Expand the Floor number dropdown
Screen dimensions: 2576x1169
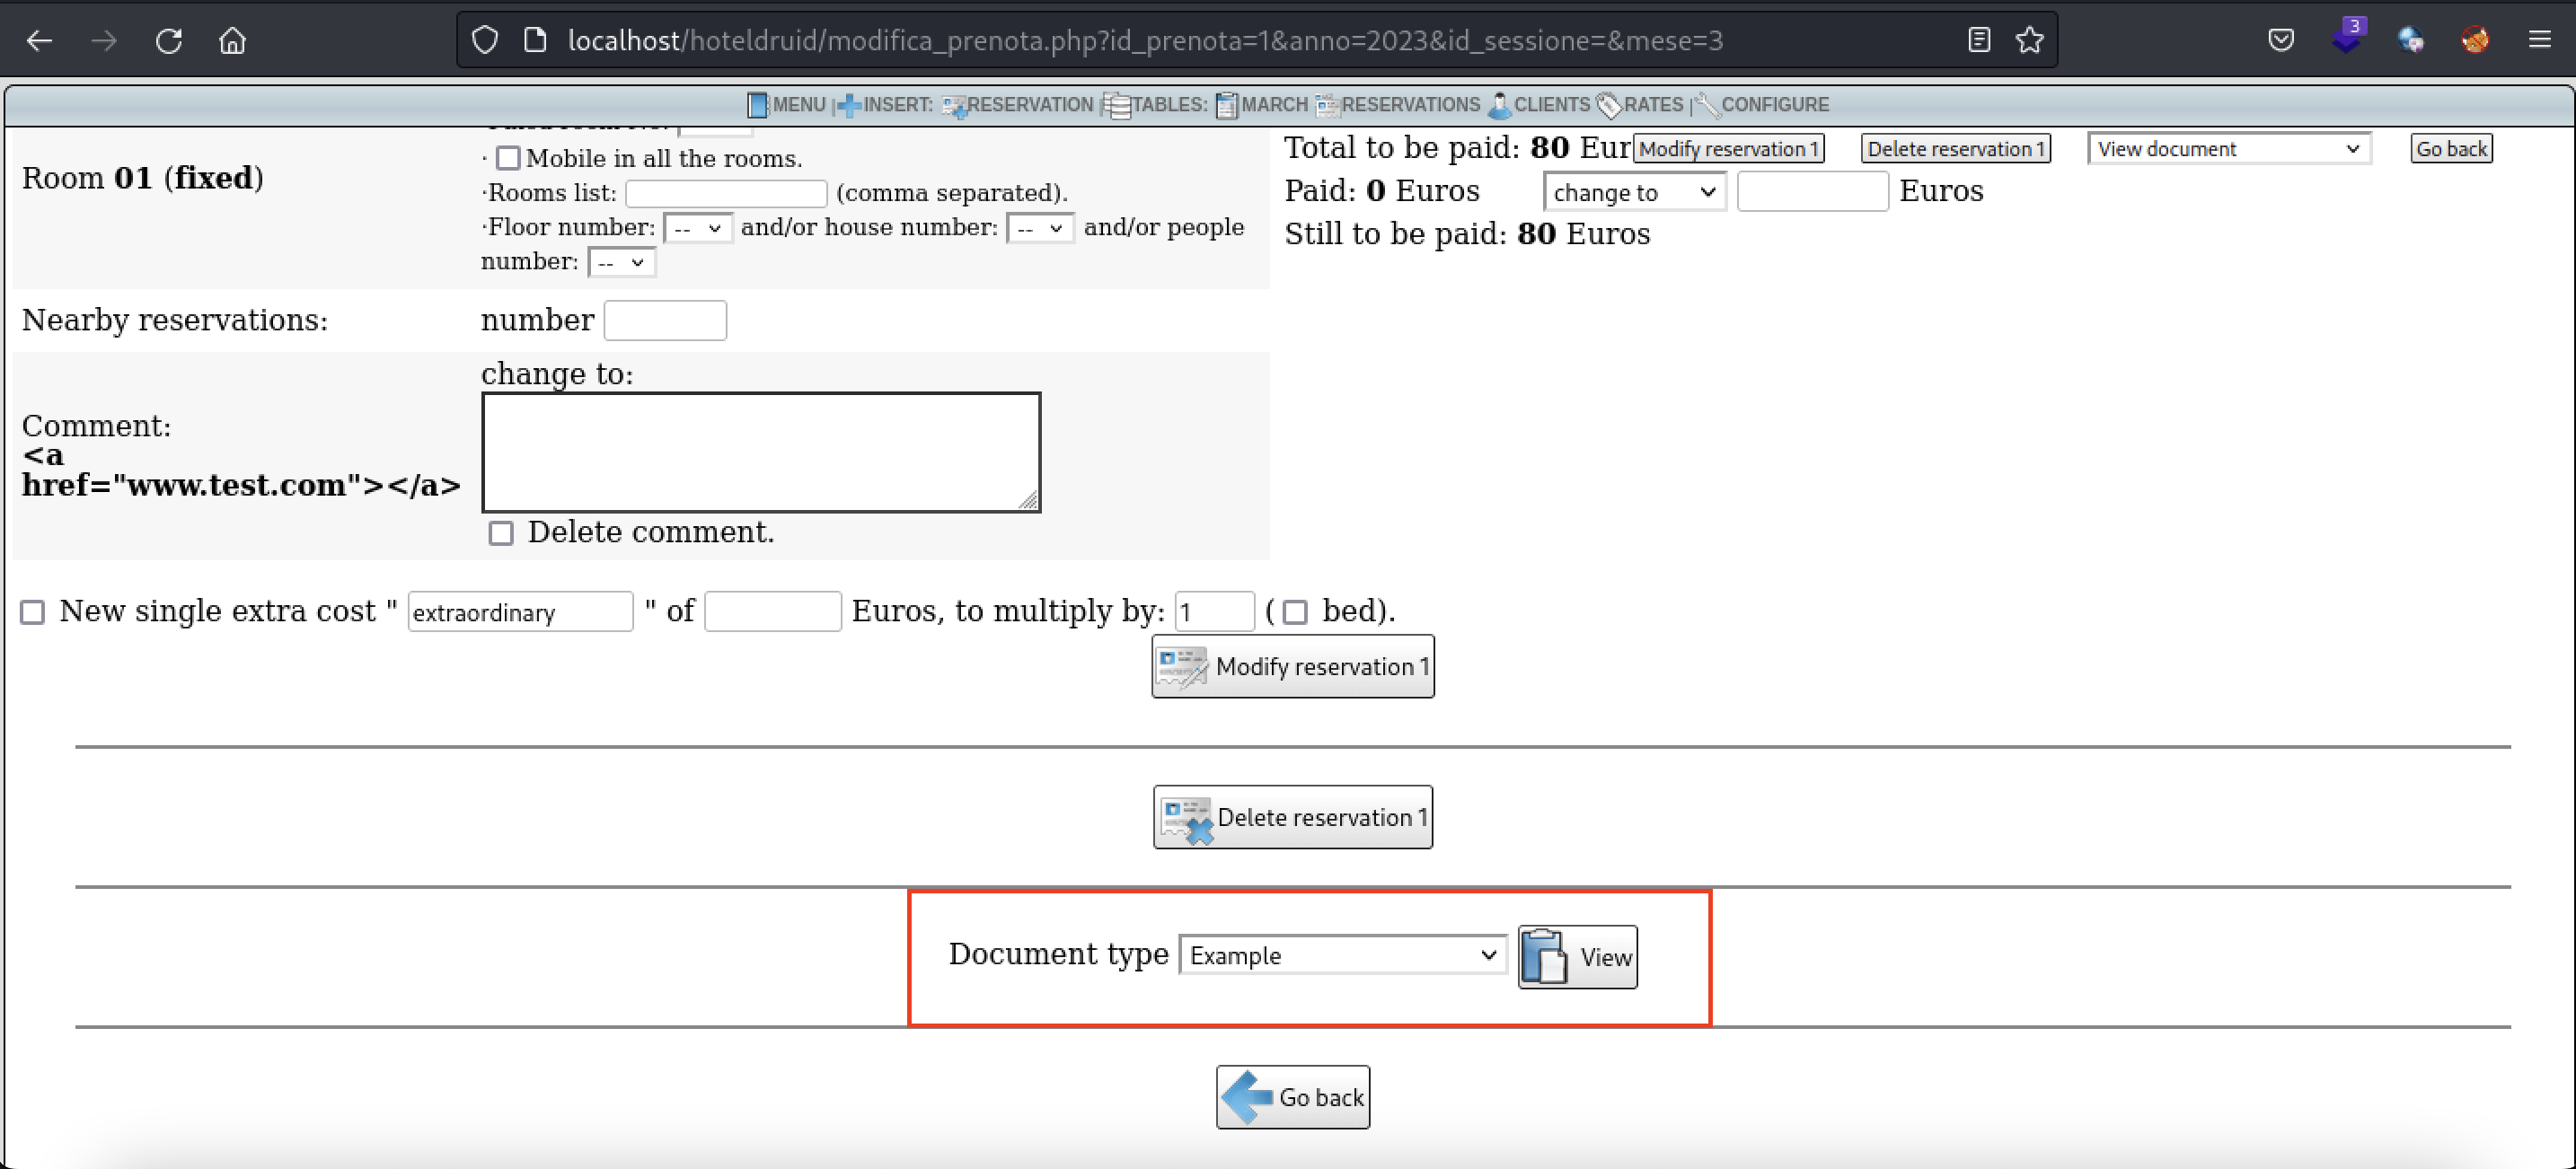pos(697,228)
